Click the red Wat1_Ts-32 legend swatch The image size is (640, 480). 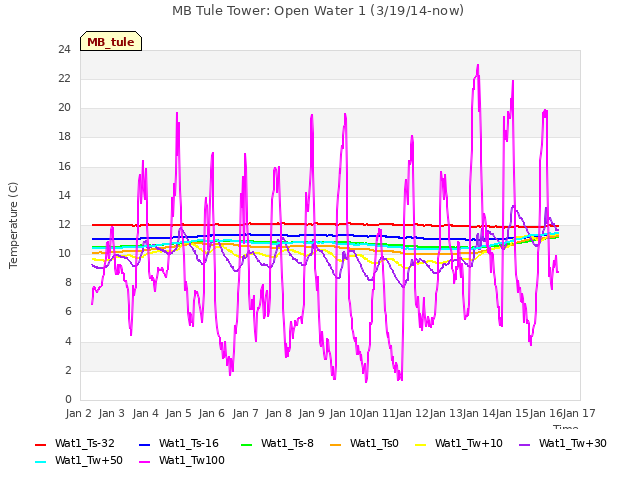click(x=41, y=444)
